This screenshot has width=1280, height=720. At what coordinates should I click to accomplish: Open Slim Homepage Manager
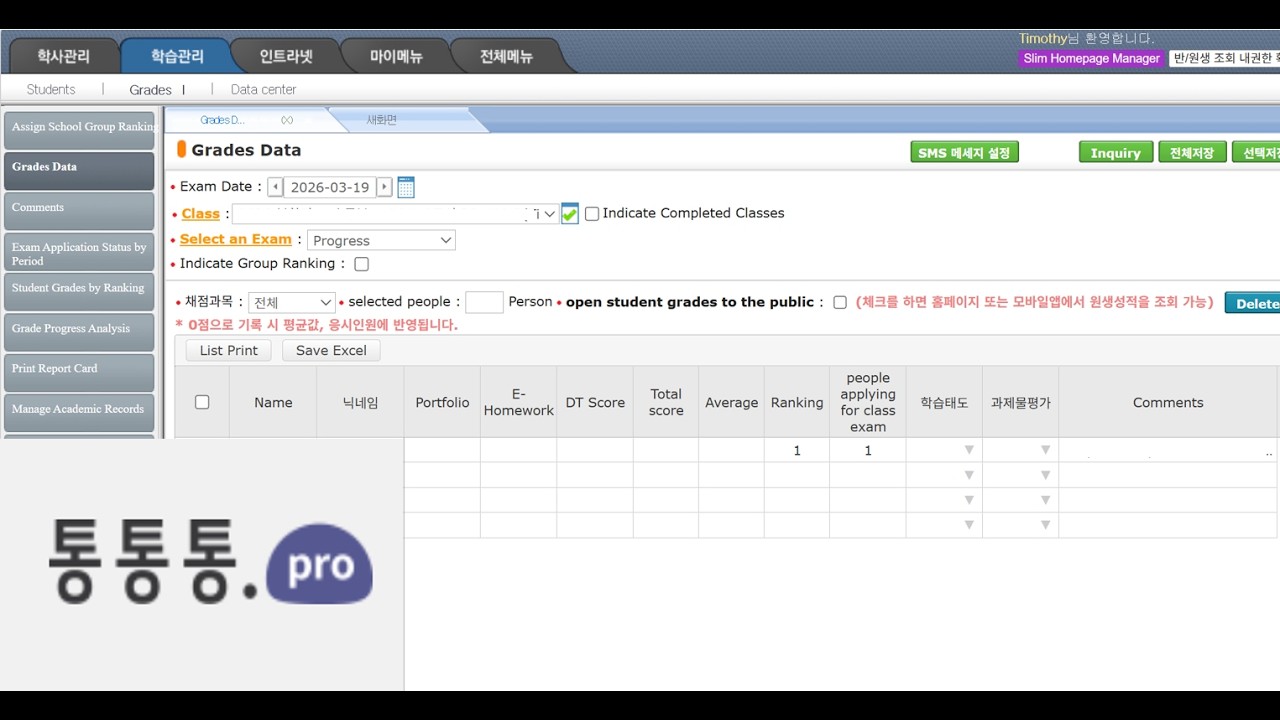(1091, 58)
